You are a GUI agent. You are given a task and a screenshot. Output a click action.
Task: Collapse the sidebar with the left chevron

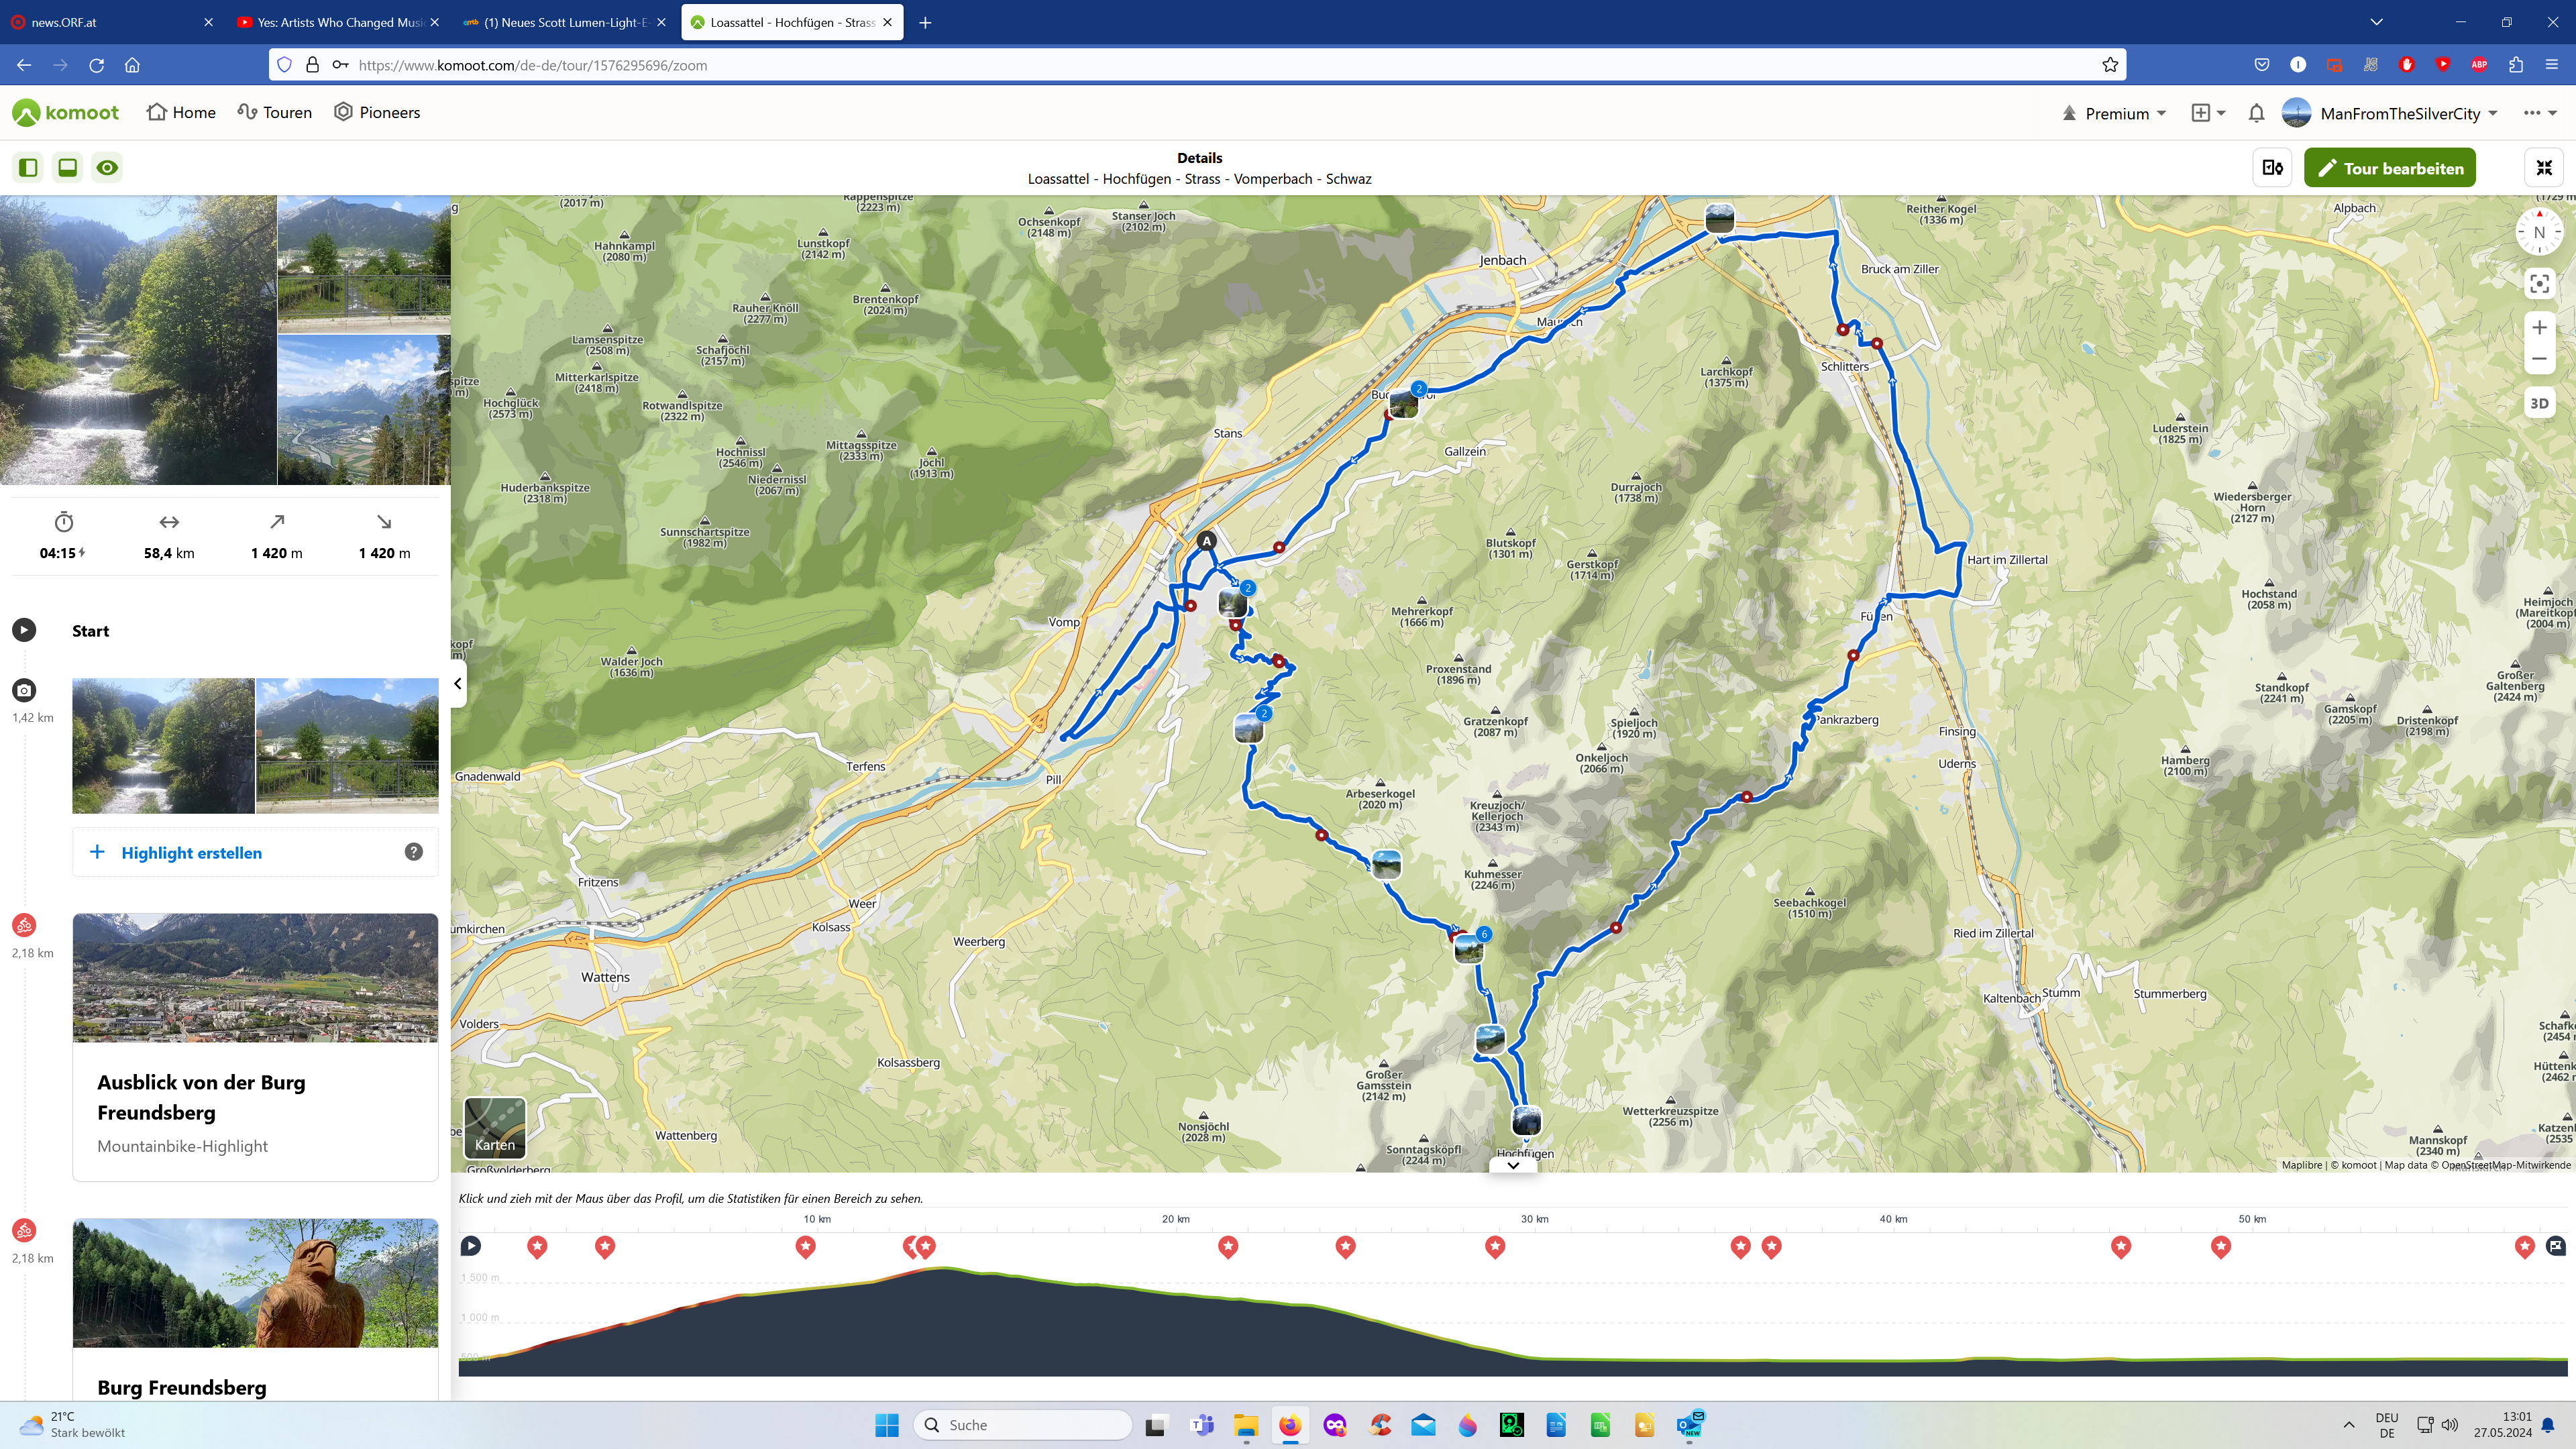pyautogui.click(x=458, y=684)
